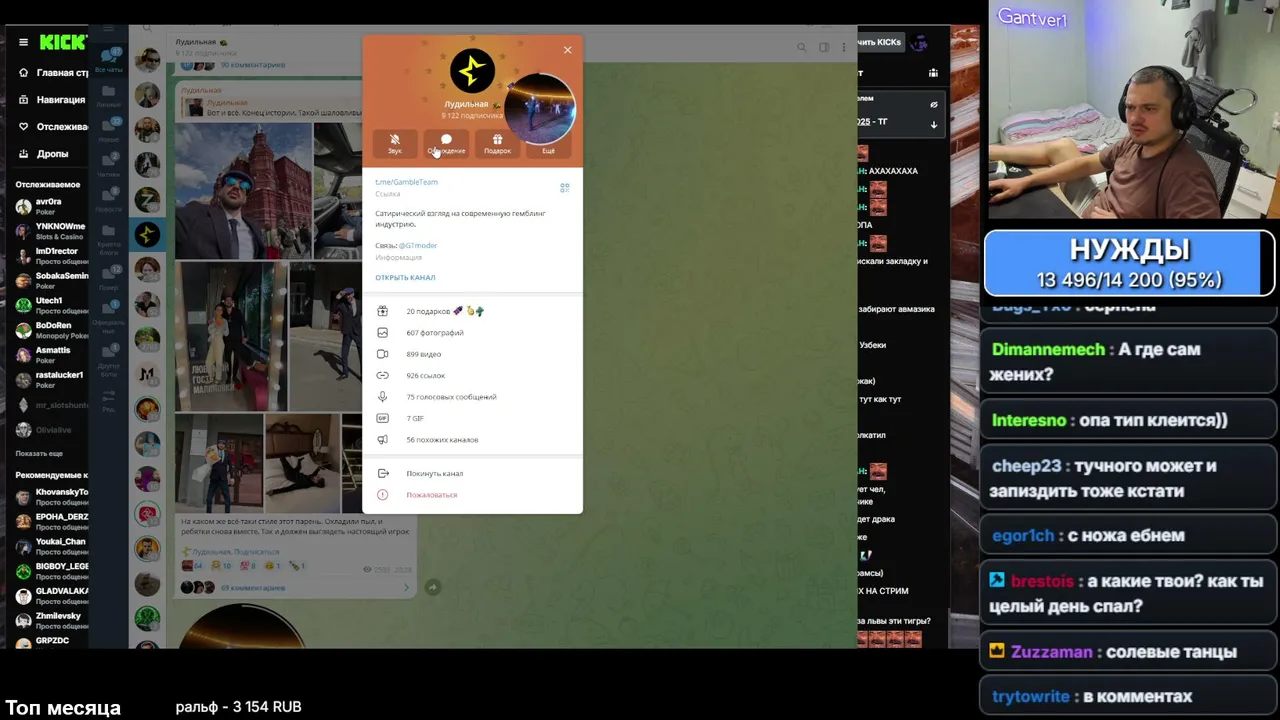Open the Z avatar chat in list

coord(147,200)
